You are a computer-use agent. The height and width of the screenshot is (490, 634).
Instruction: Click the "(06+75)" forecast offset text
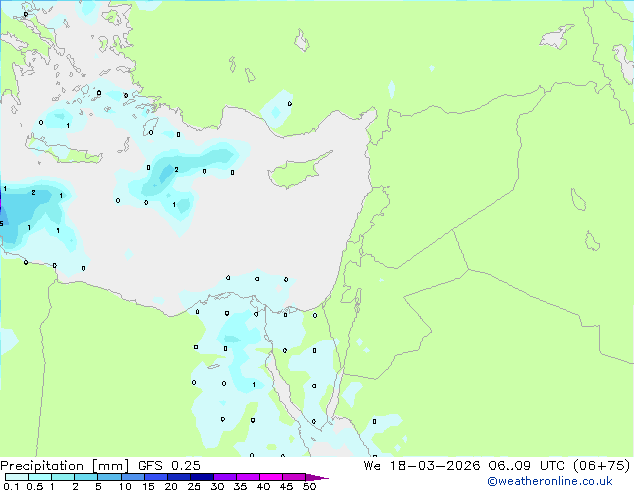(x=601, y=466)
